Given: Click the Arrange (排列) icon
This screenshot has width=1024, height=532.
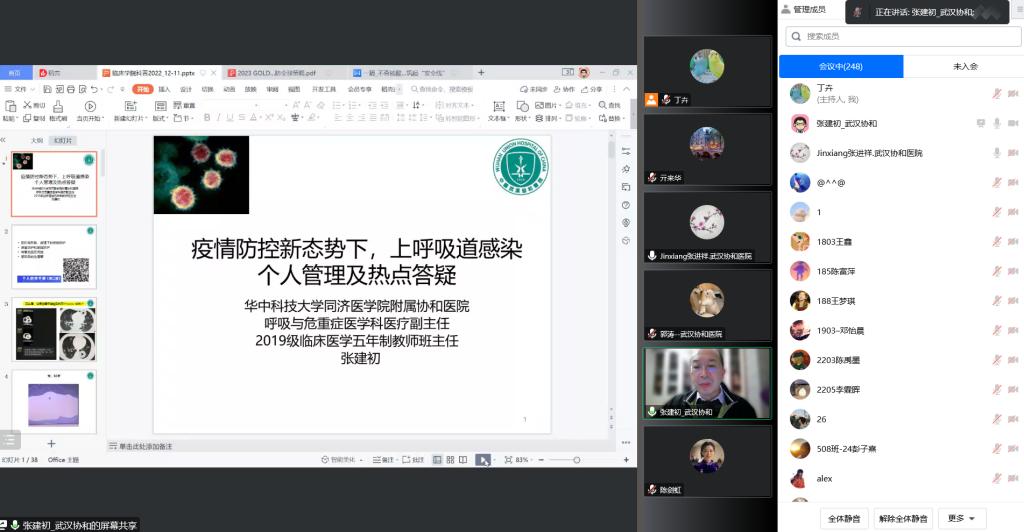Looking at the screenshot, I should click(x=539, y=118).
